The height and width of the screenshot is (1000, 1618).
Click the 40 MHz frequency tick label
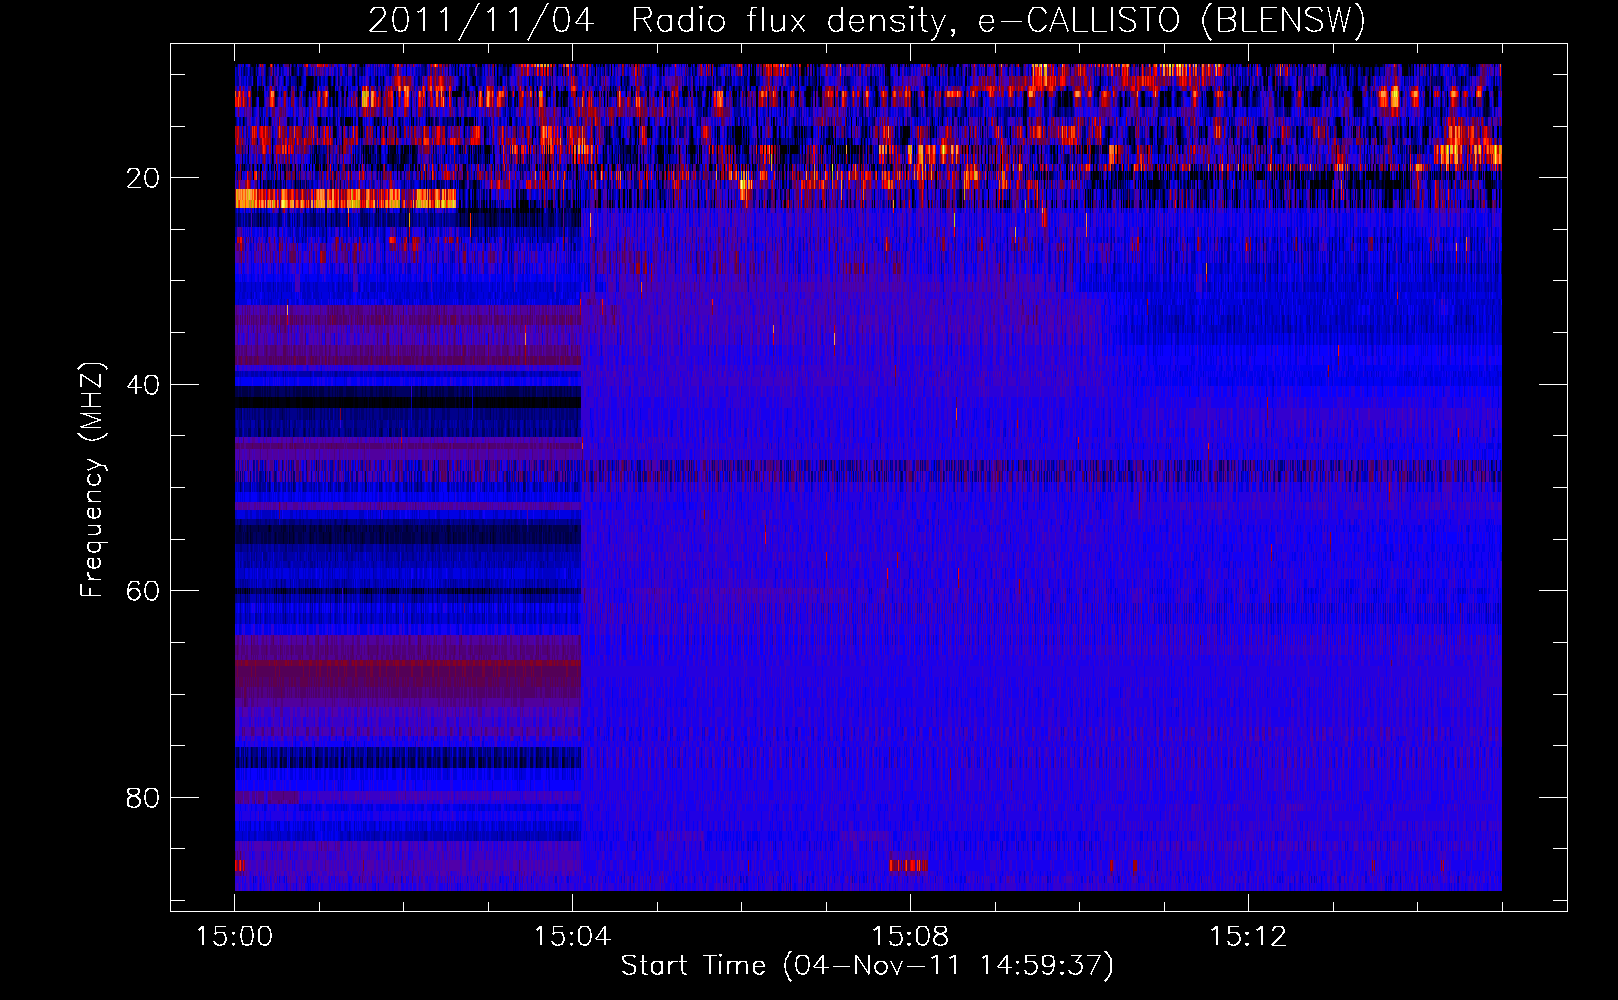(x=143, y=385)
